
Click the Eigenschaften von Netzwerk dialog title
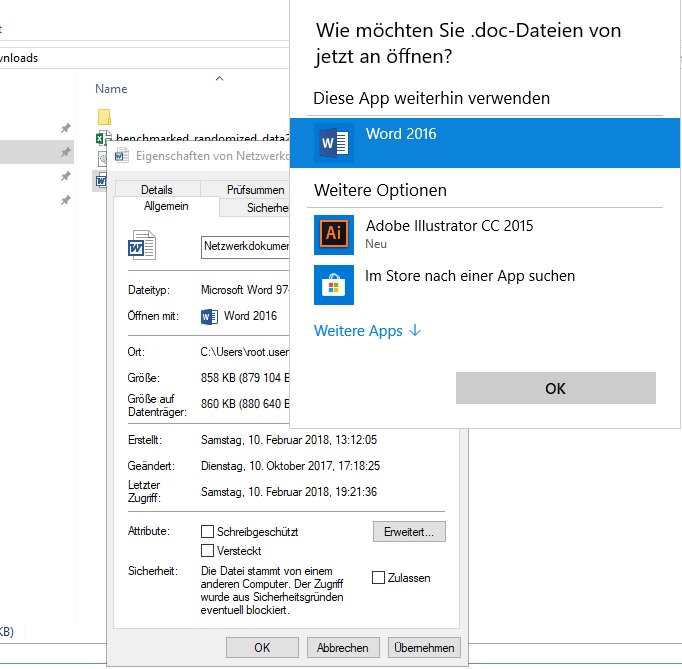(213, 156)
